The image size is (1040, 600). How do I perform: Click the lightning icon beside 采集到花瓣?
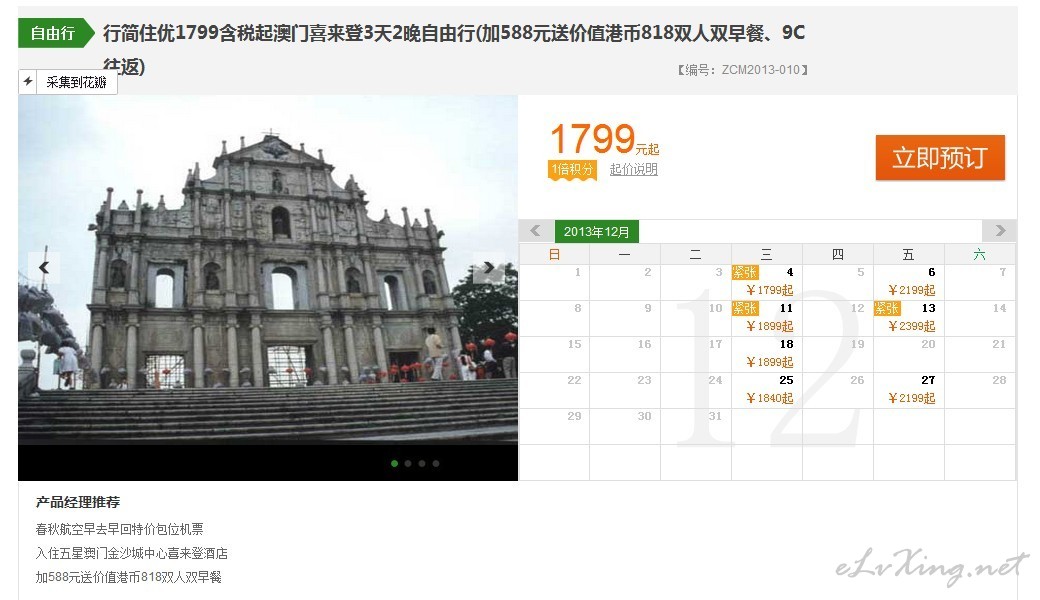click(x=28, y=82)
